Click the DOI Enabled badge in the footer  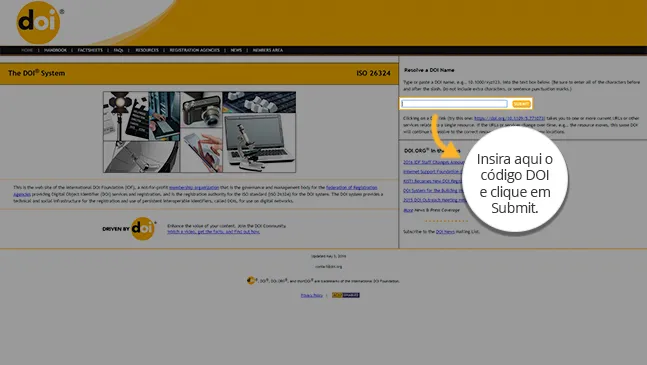tap(346, 295)
